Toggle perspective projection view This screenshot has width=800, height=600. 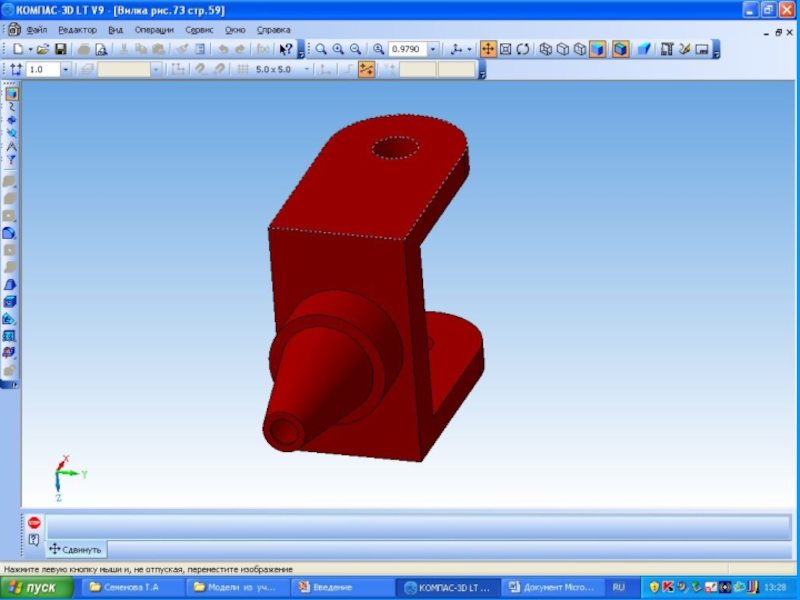[x=644, y=49]
